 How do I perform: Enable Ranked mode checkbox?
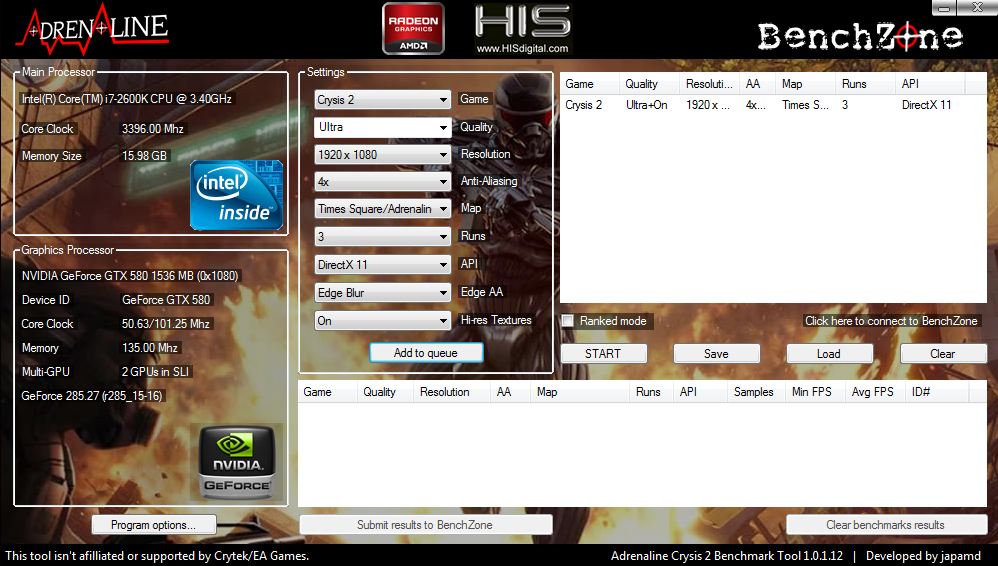(x=568, y=321)
